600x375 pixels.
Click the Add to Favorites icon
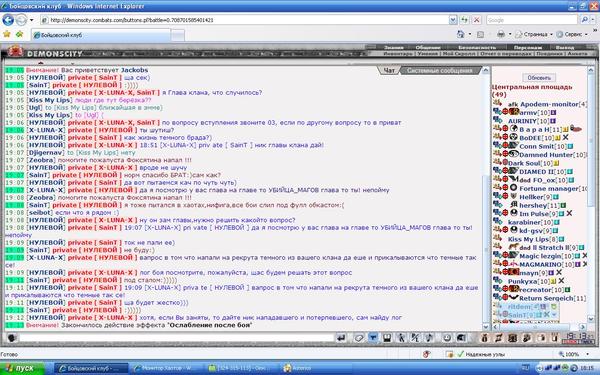[x=19, y=34]
